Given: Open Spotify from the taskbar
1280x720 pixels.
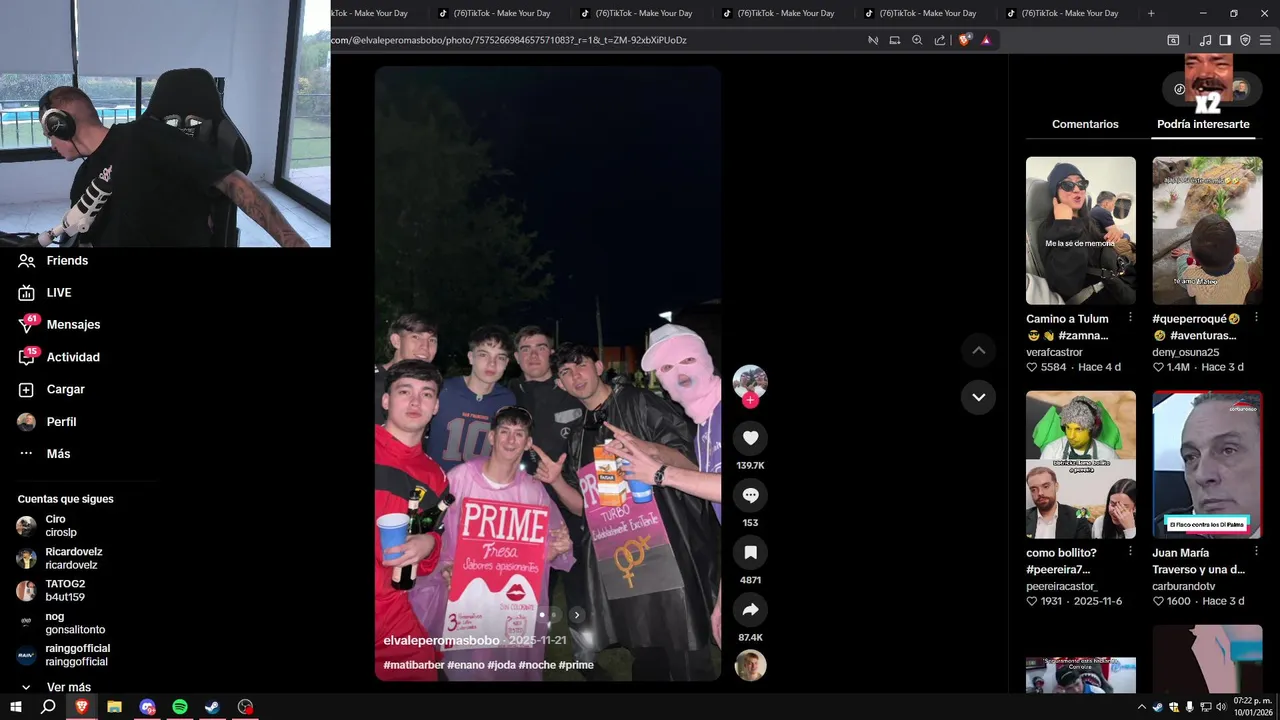Looking at the screenshot, I should (180, 707).
